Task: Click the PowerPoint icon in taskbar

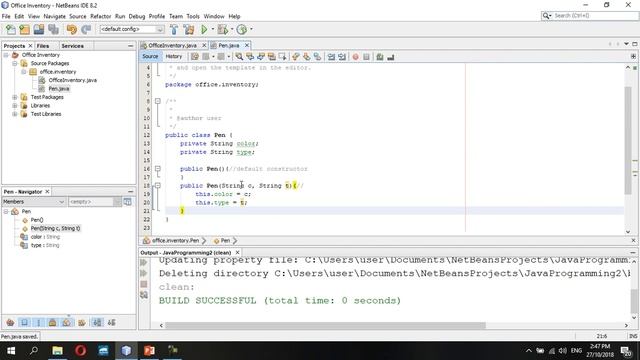Action: 149,350
